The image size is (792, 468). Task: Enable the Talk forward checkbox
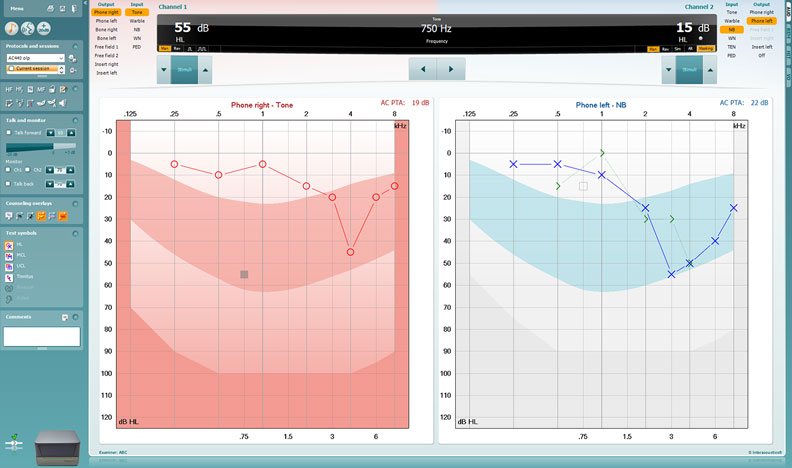[x=9, y=132]
